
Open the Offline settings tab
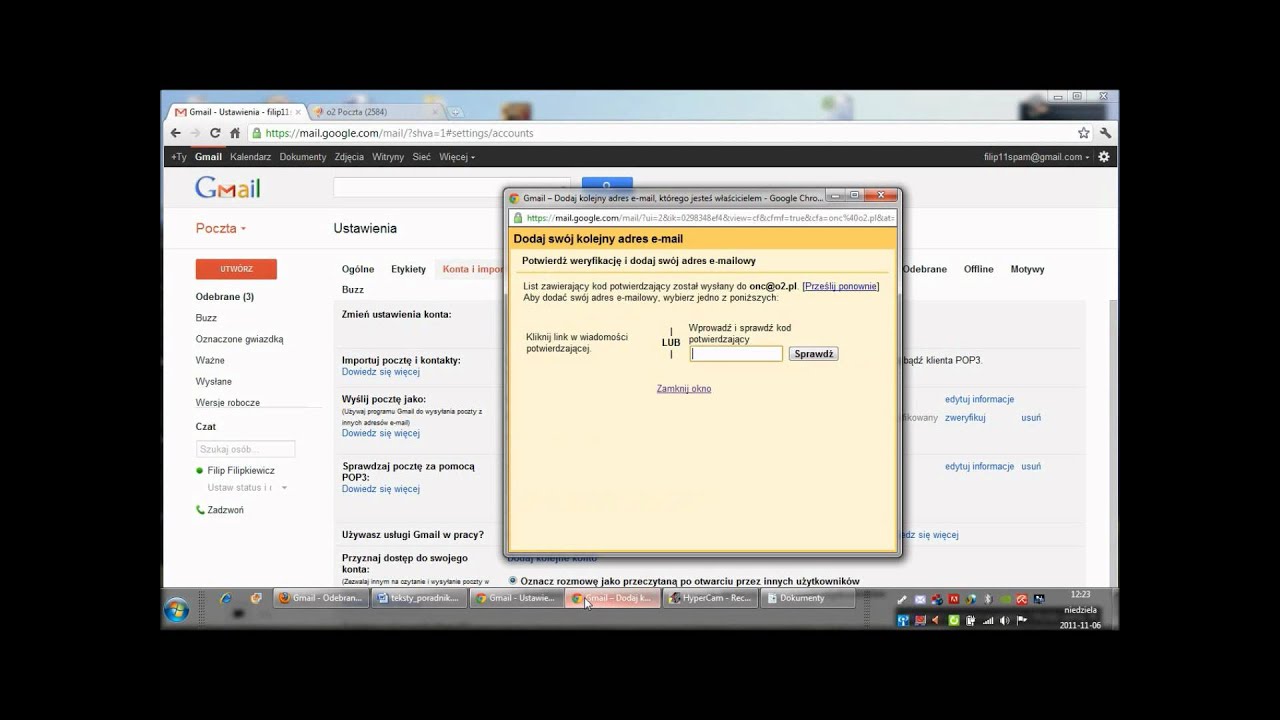978,269
